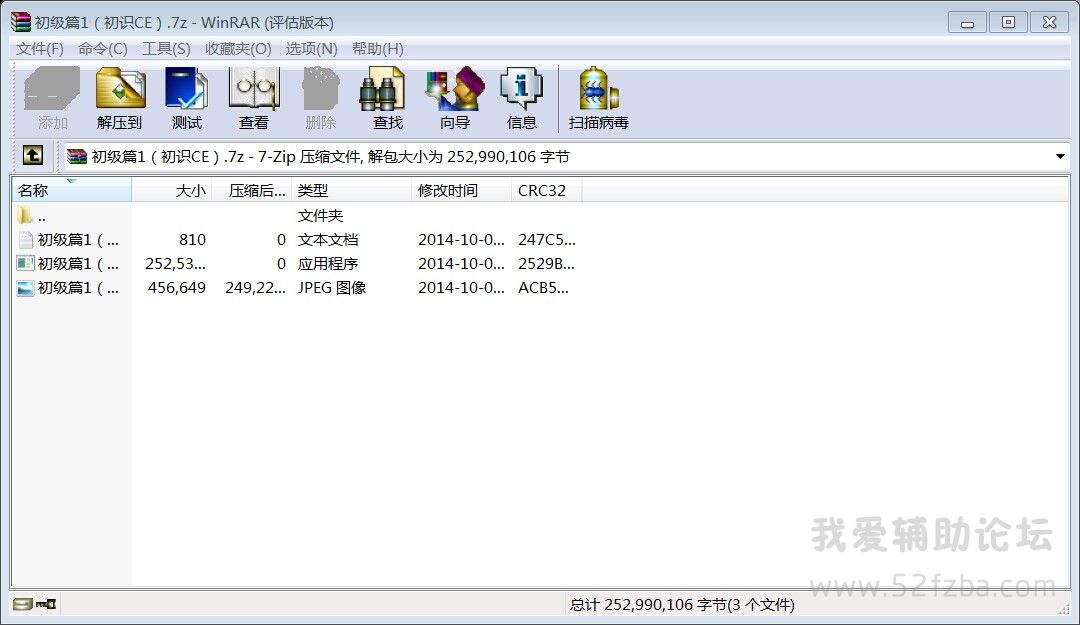Open the 命令(C) menu

[103, 49]
